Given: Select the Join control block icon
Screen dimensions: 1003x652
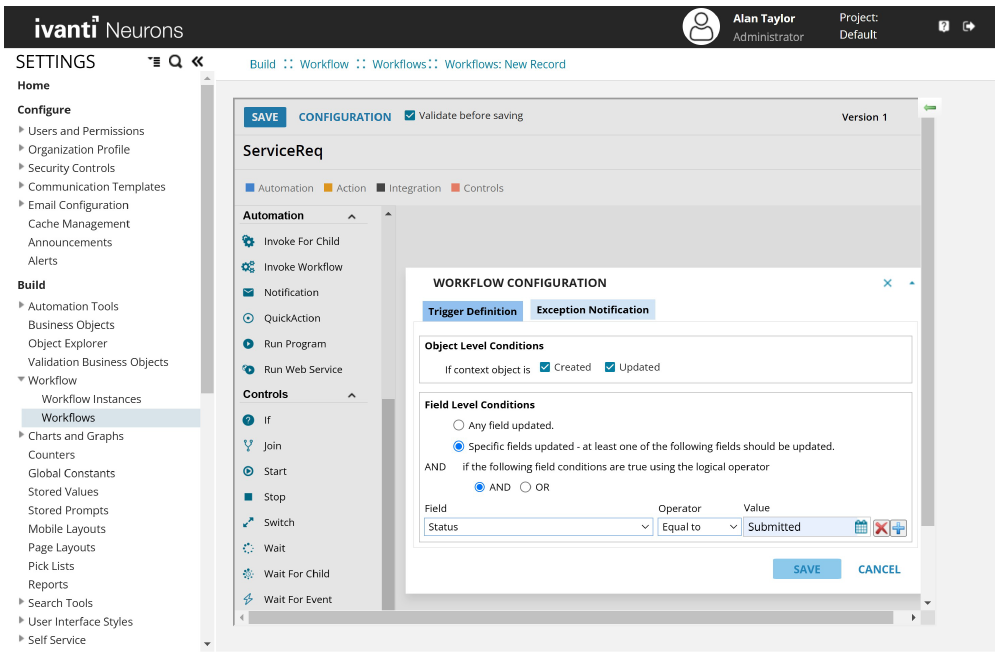Looking at the screenshot, I should pos(248,446).
